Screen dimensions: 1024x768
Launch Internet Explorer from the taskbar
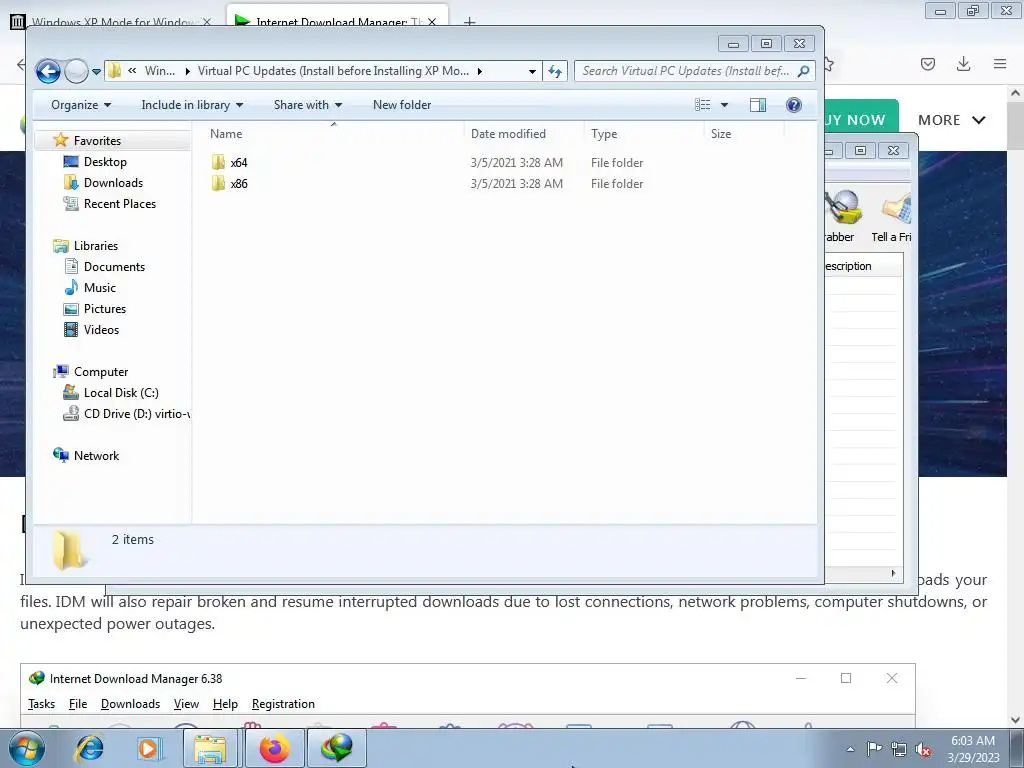click(89, 748)
